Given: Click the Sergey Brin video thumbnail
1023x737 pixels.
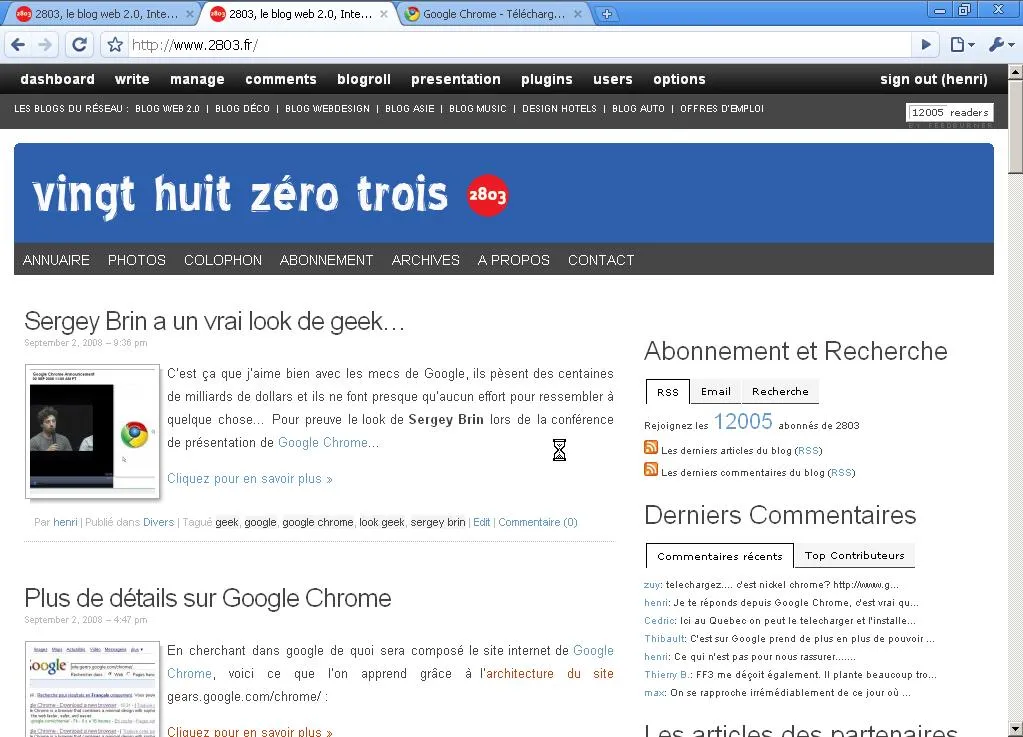Looking at the screenshot, I should pyautogui.click(x=93, y=432).
